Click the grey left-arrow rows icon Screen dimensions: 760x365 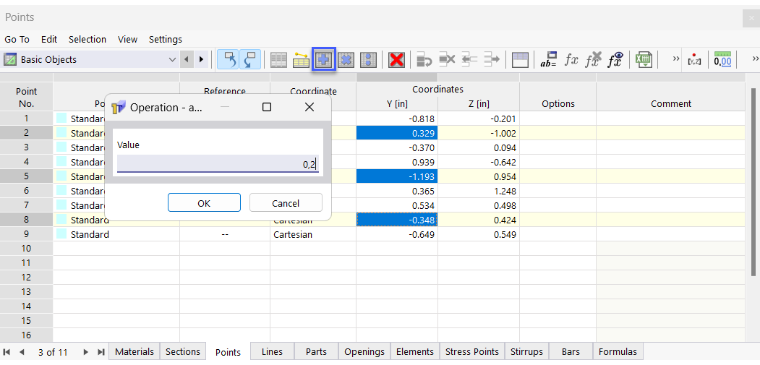coord(469,60)
